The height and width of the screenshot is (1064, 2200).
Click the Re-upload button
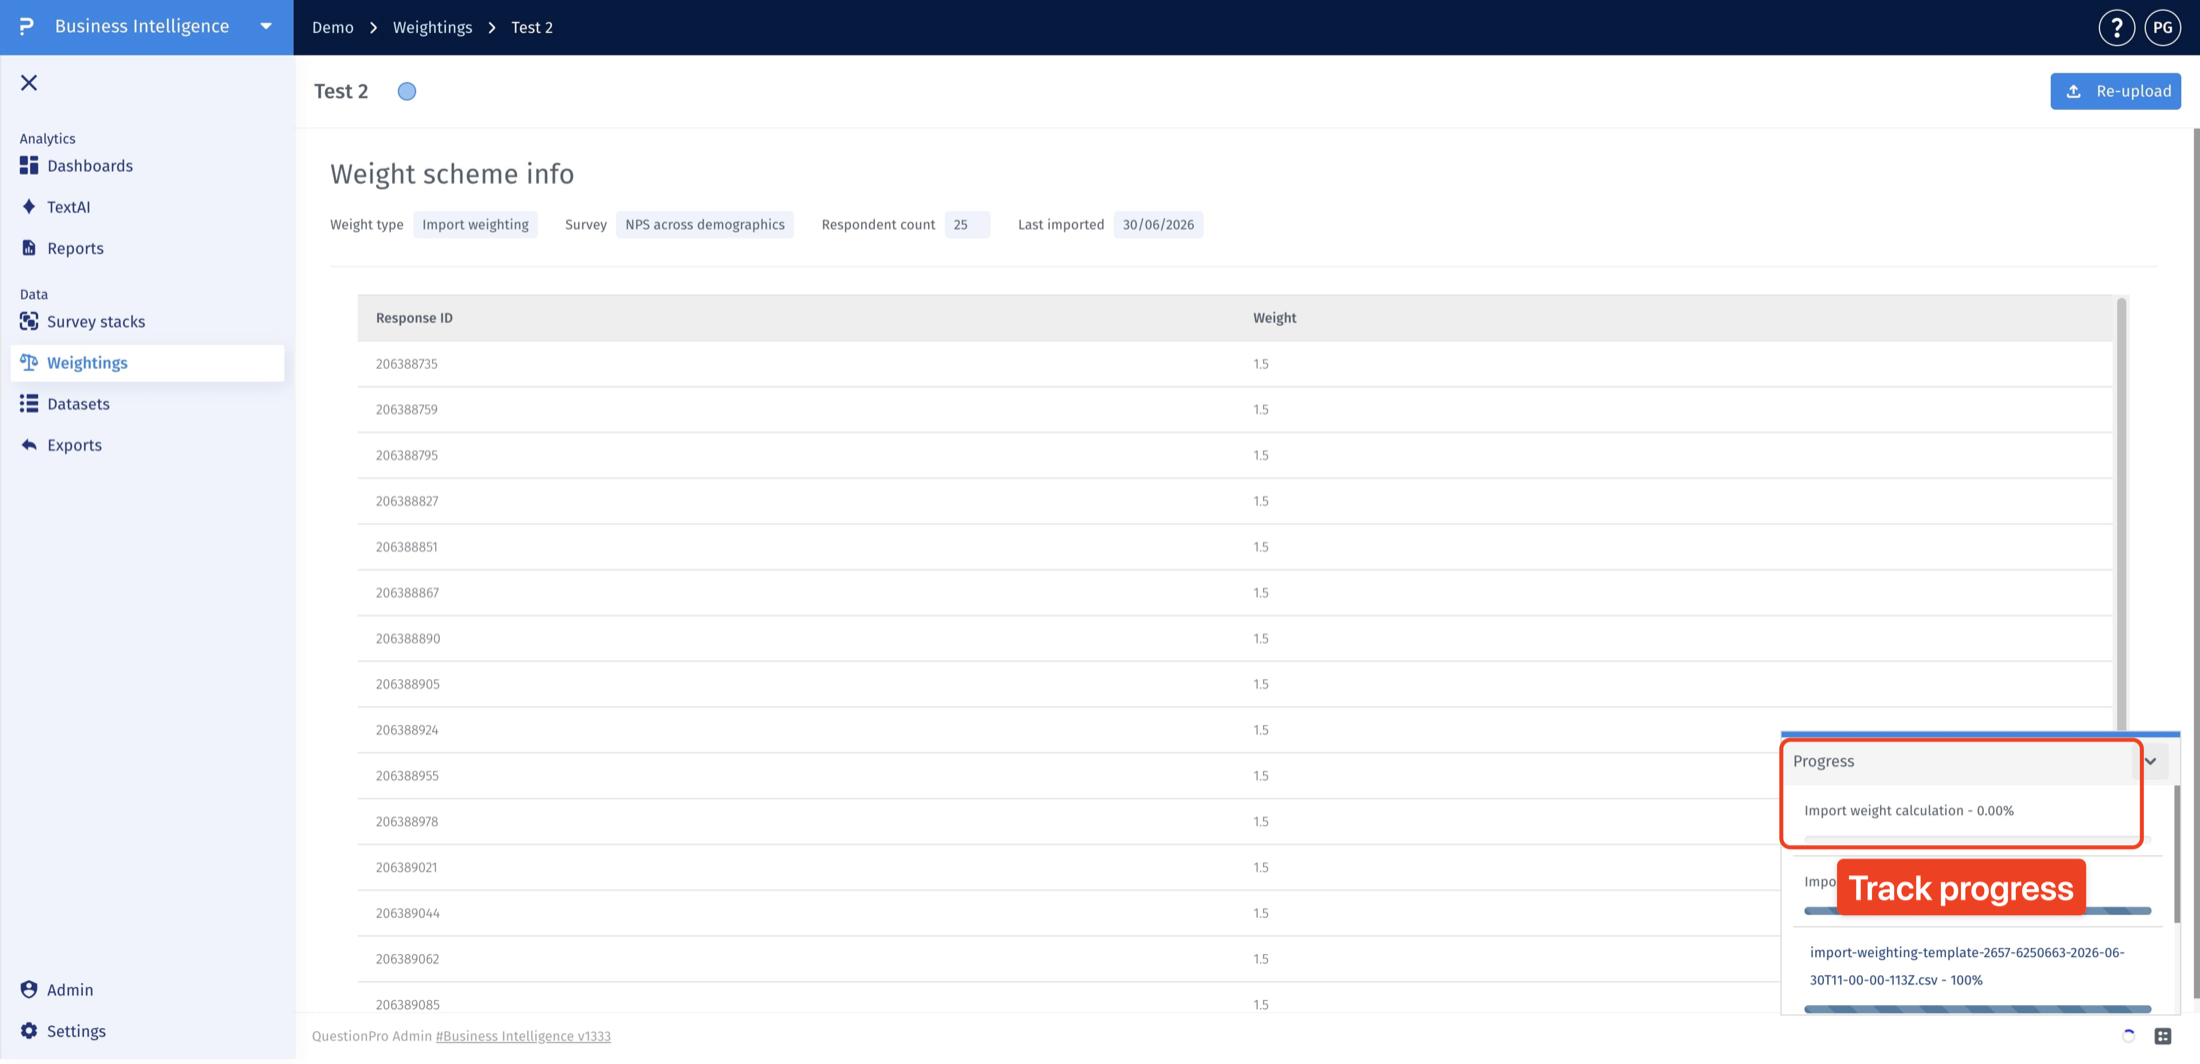tap(2115, 91)
